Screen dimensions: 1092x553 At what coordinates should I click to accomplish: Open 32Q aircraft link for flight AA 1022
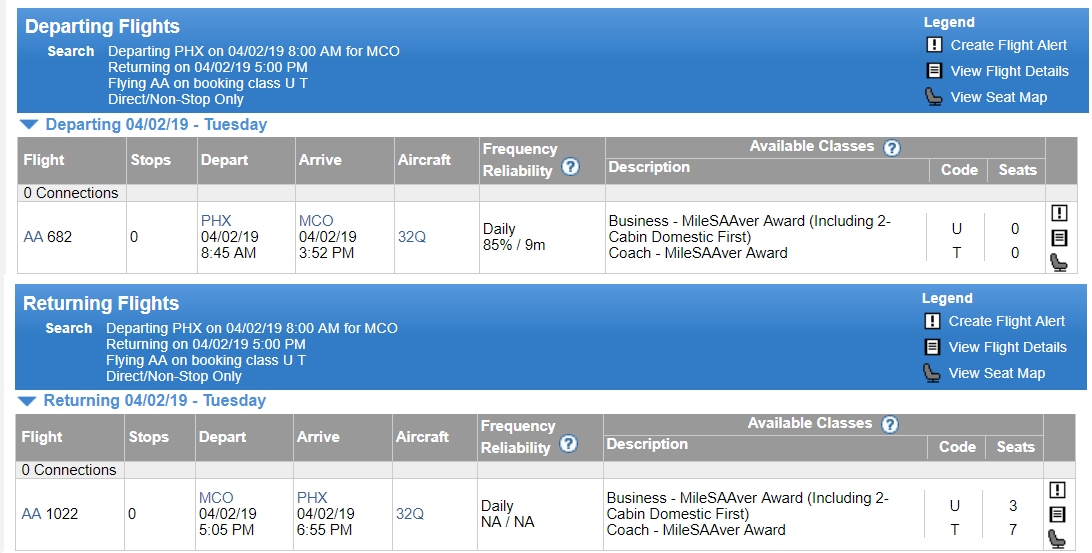click(410, 514)
